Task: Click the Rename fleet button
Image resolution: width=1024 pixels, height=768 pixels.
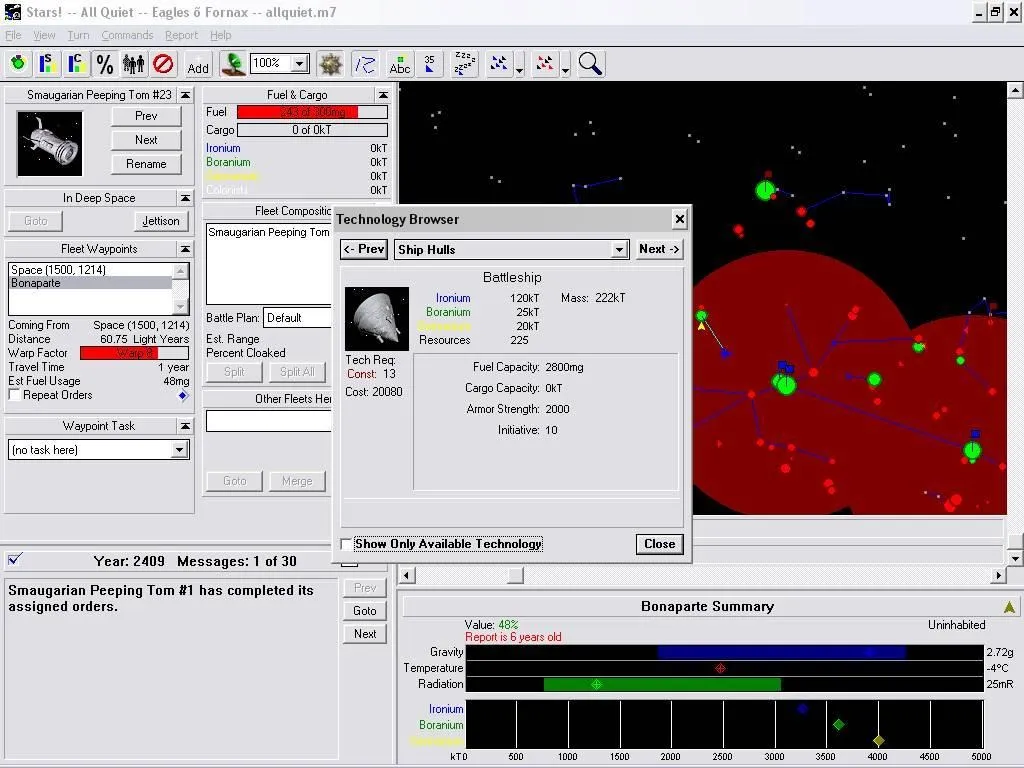Action: point(146,164)
